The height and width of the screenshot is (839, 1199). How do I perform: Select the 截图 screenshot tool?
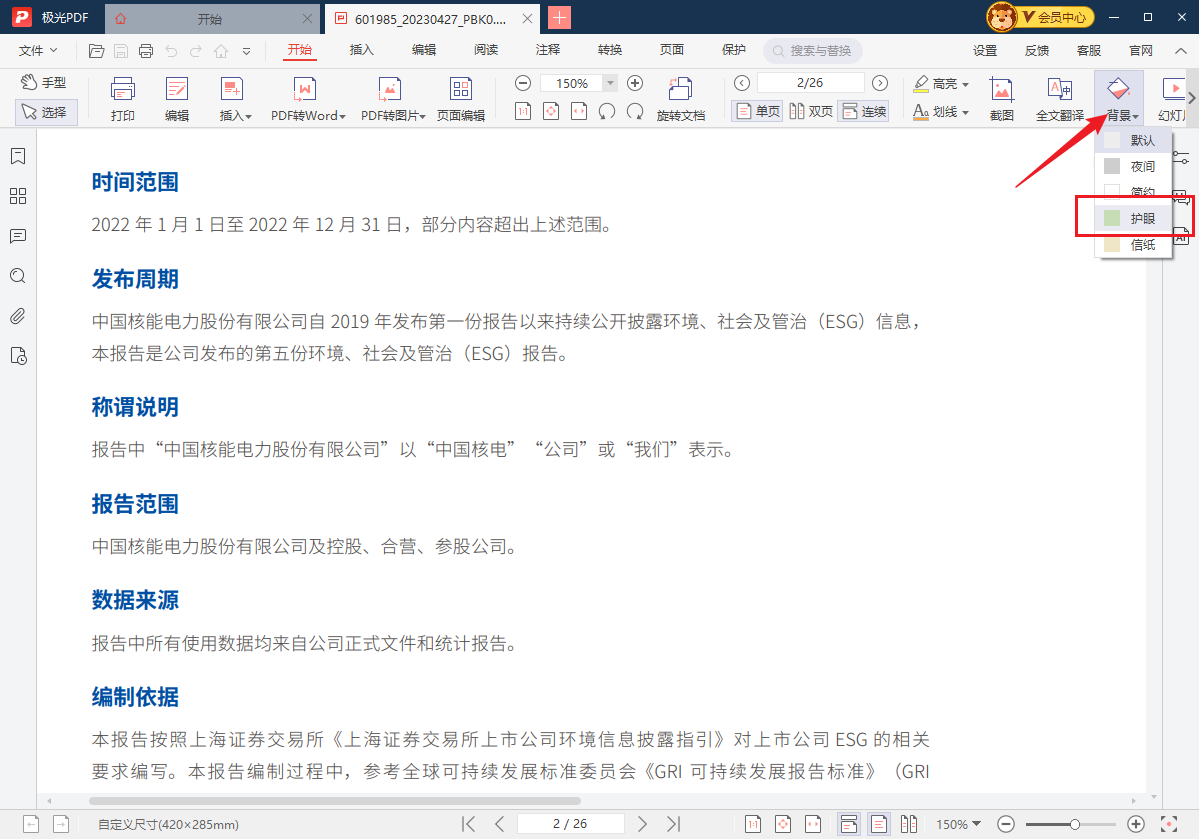pyautogui.click(x=1001, y=99)
